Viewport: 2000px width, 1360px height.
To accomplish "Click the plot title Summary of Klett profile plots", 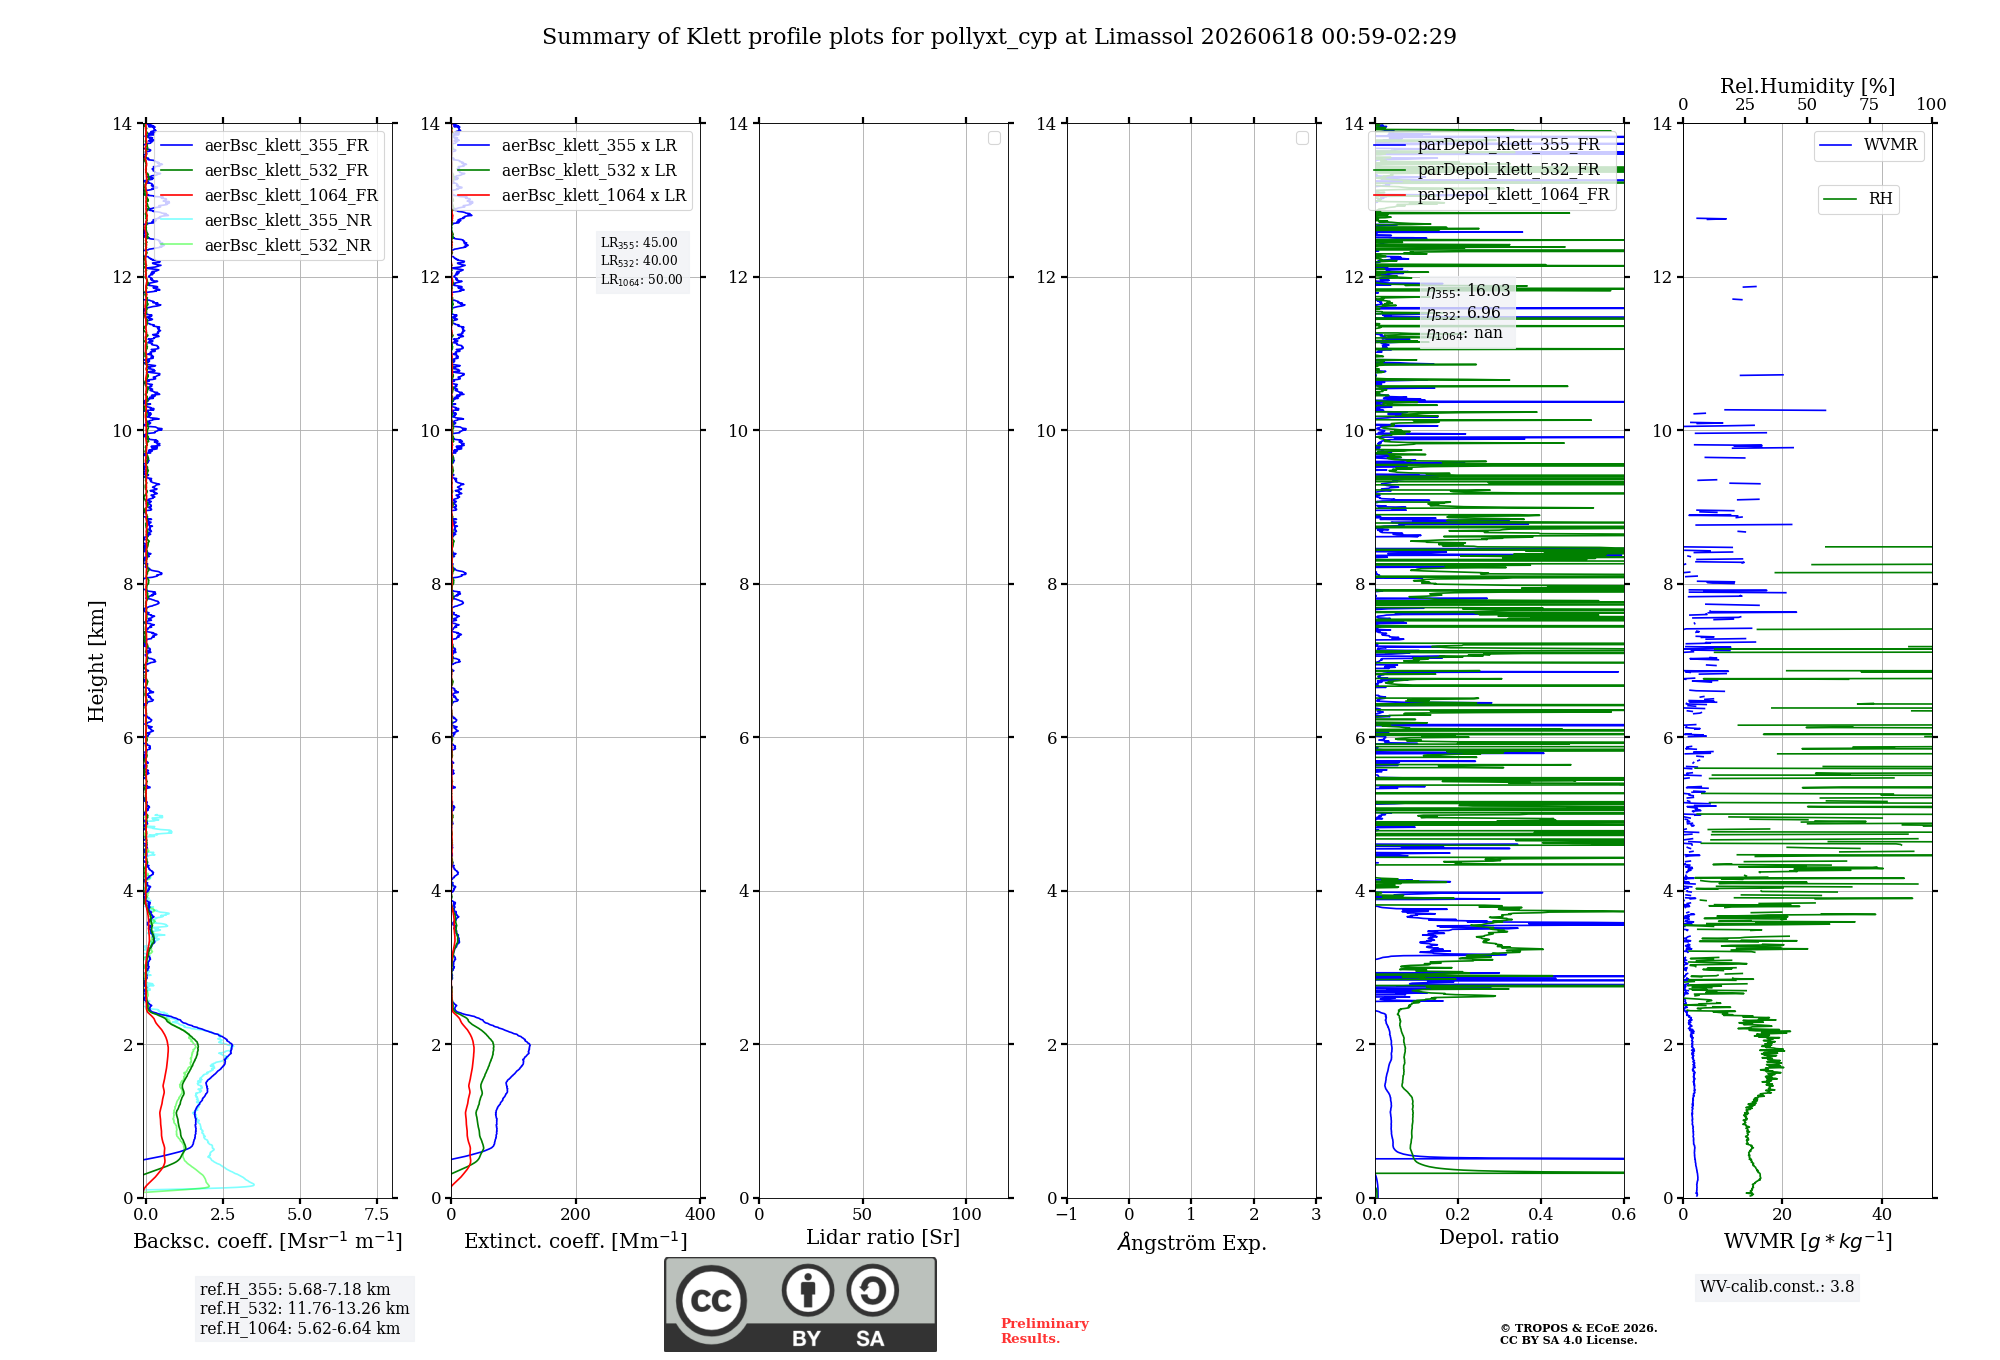I will (999, 36).
